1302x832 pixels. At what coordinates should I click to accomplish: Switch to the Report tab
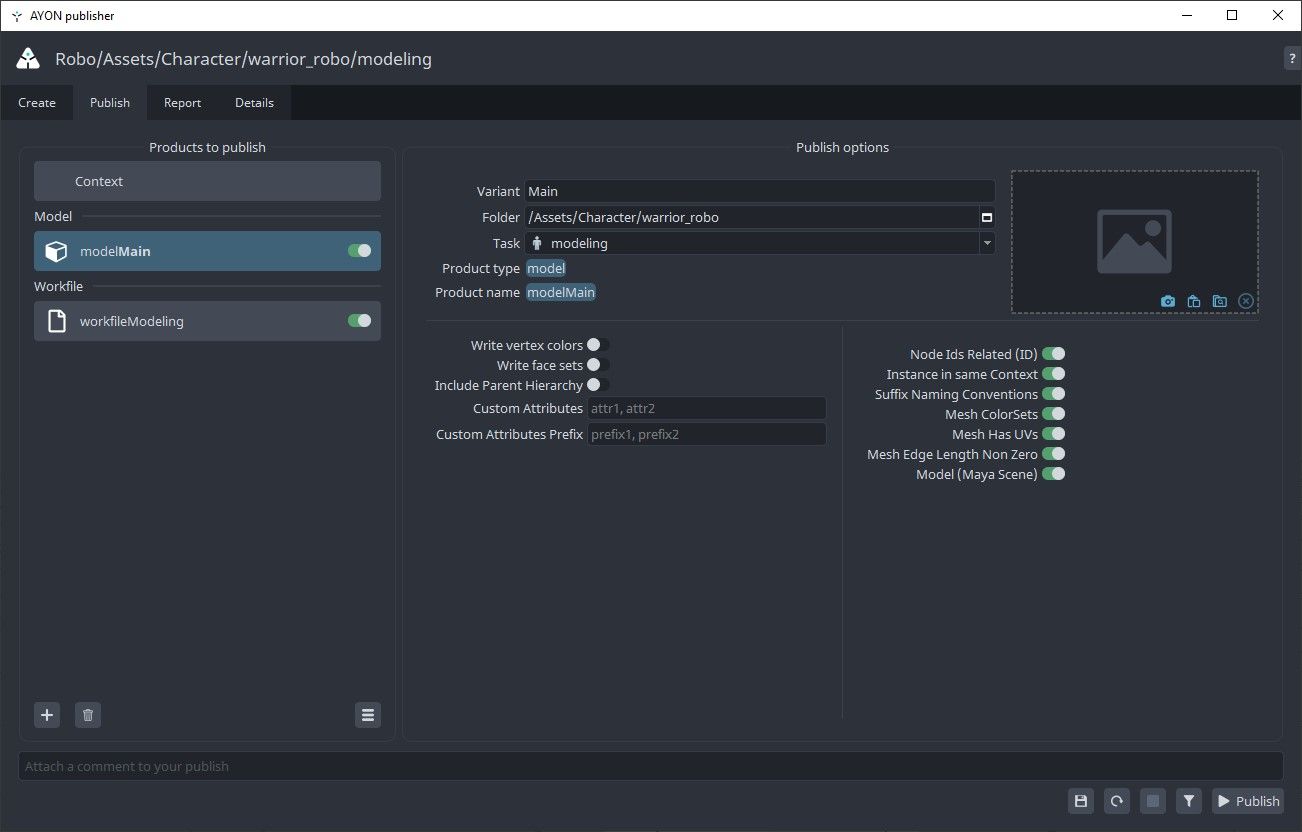click(x=182, y=103)
